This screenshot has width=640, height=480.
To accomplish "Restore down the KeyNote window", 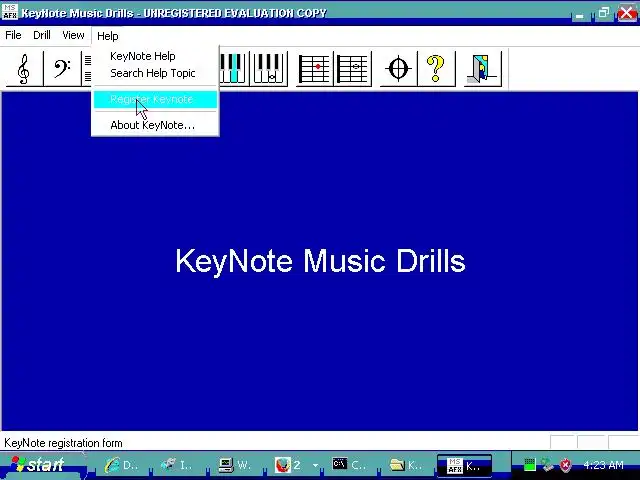I will pos(603,13).
